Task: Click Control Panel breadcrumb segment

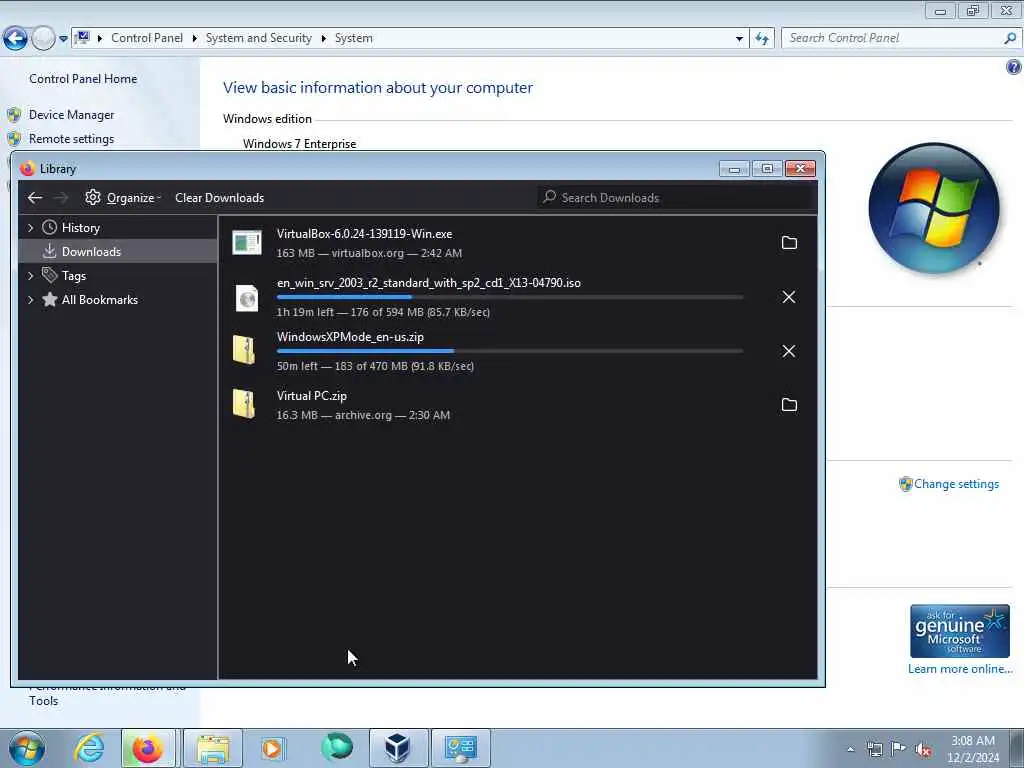Action: coord(147,38)
